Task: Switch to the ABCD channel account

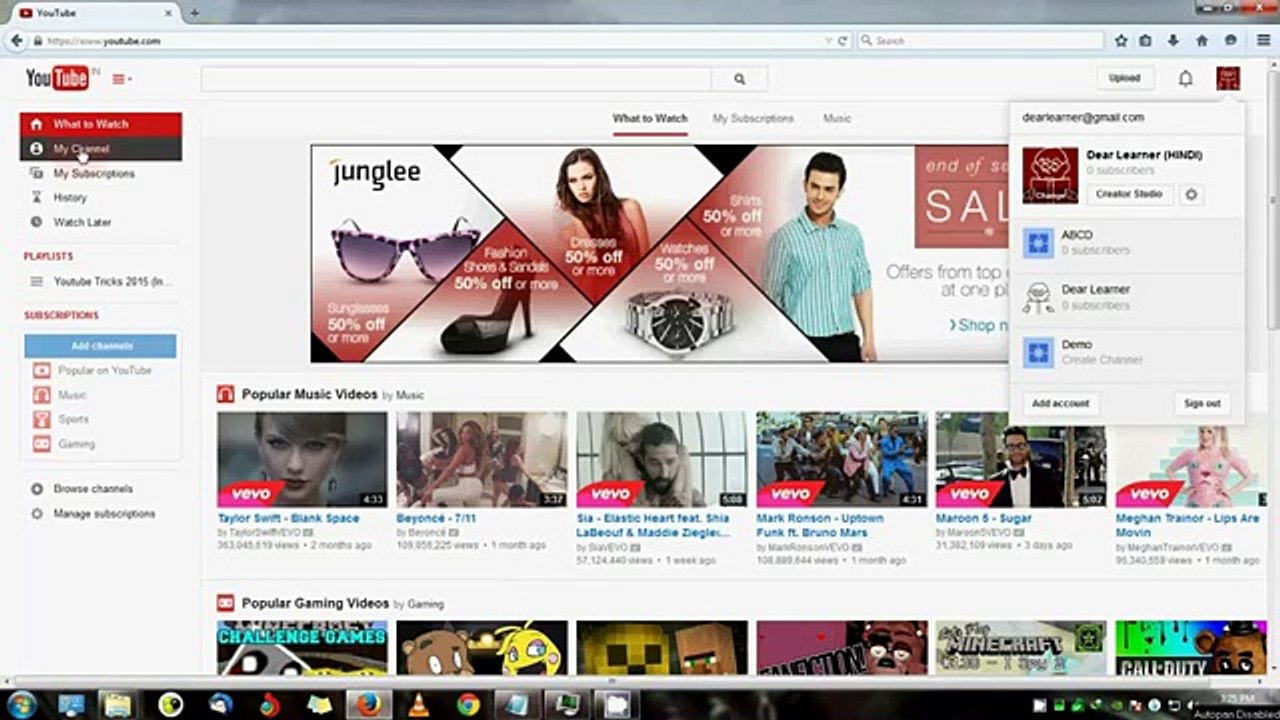Action: [x=1126, y=242]
